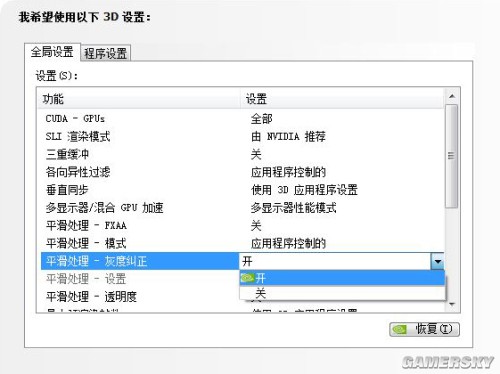This screenshot has width=500, height=374.
Task: Click 应用程序控制的 value for 平滑处理 - 模式
Action: tap(288, 243)
